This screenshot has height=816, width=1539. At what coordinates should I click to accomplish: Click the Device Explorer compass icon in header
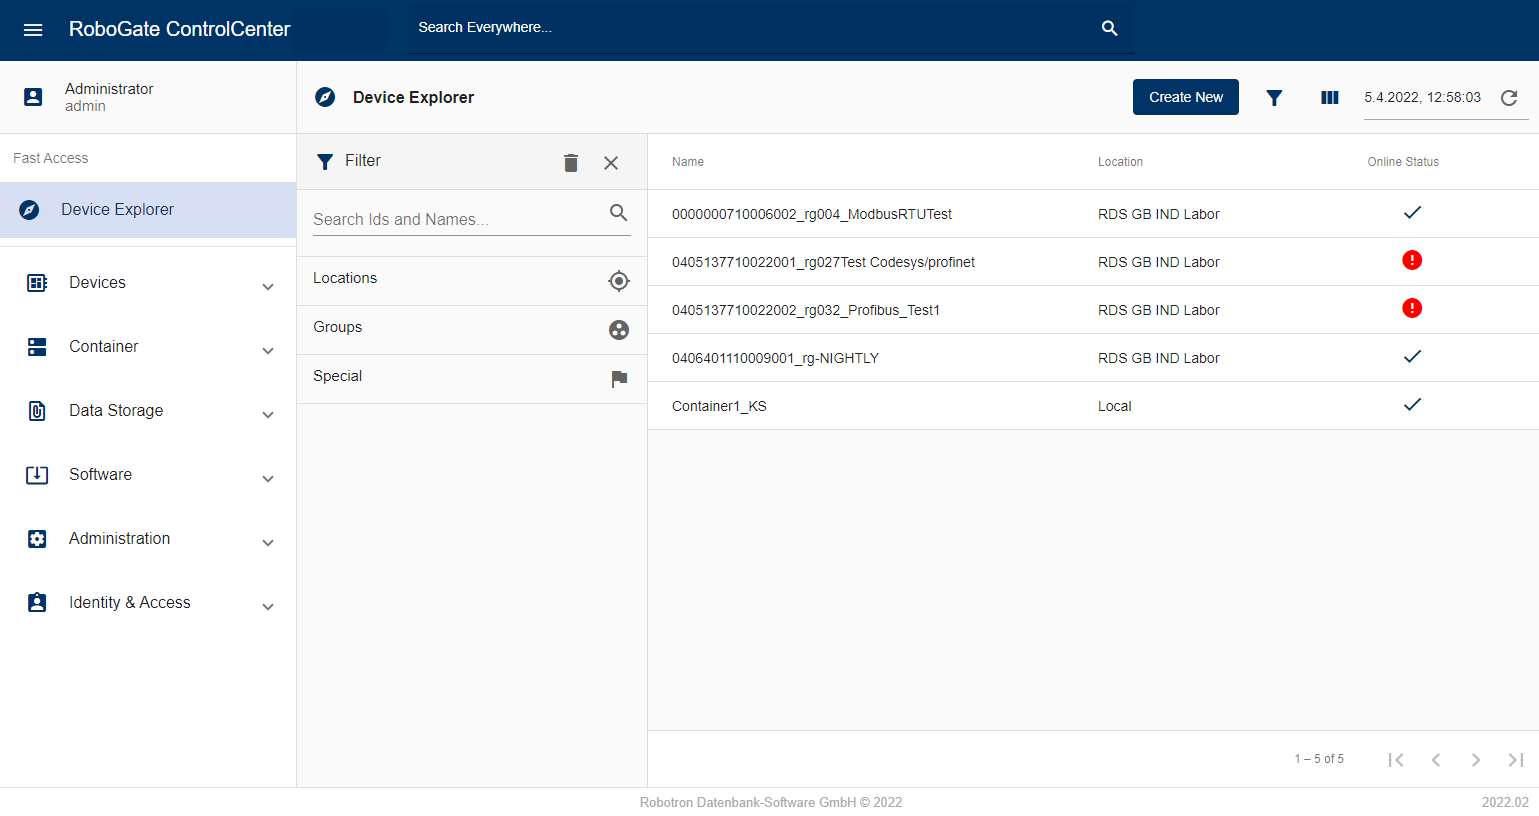click(x=325, y=97)
